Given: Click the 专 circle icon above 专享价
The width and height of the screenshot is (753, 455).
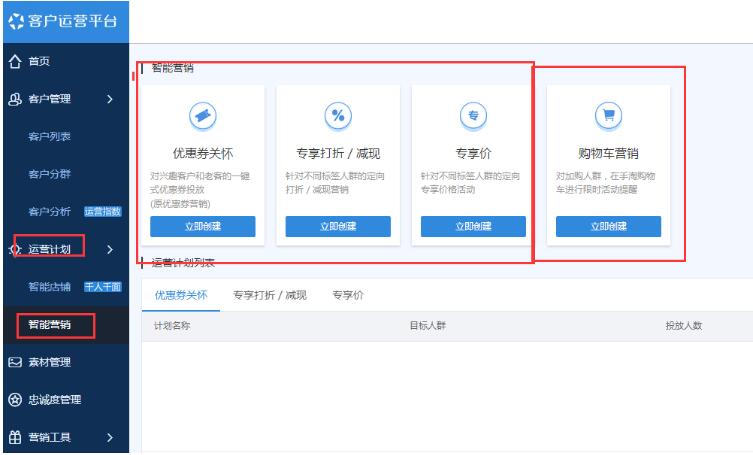Looking at the screenshot, I should point(473,116).
